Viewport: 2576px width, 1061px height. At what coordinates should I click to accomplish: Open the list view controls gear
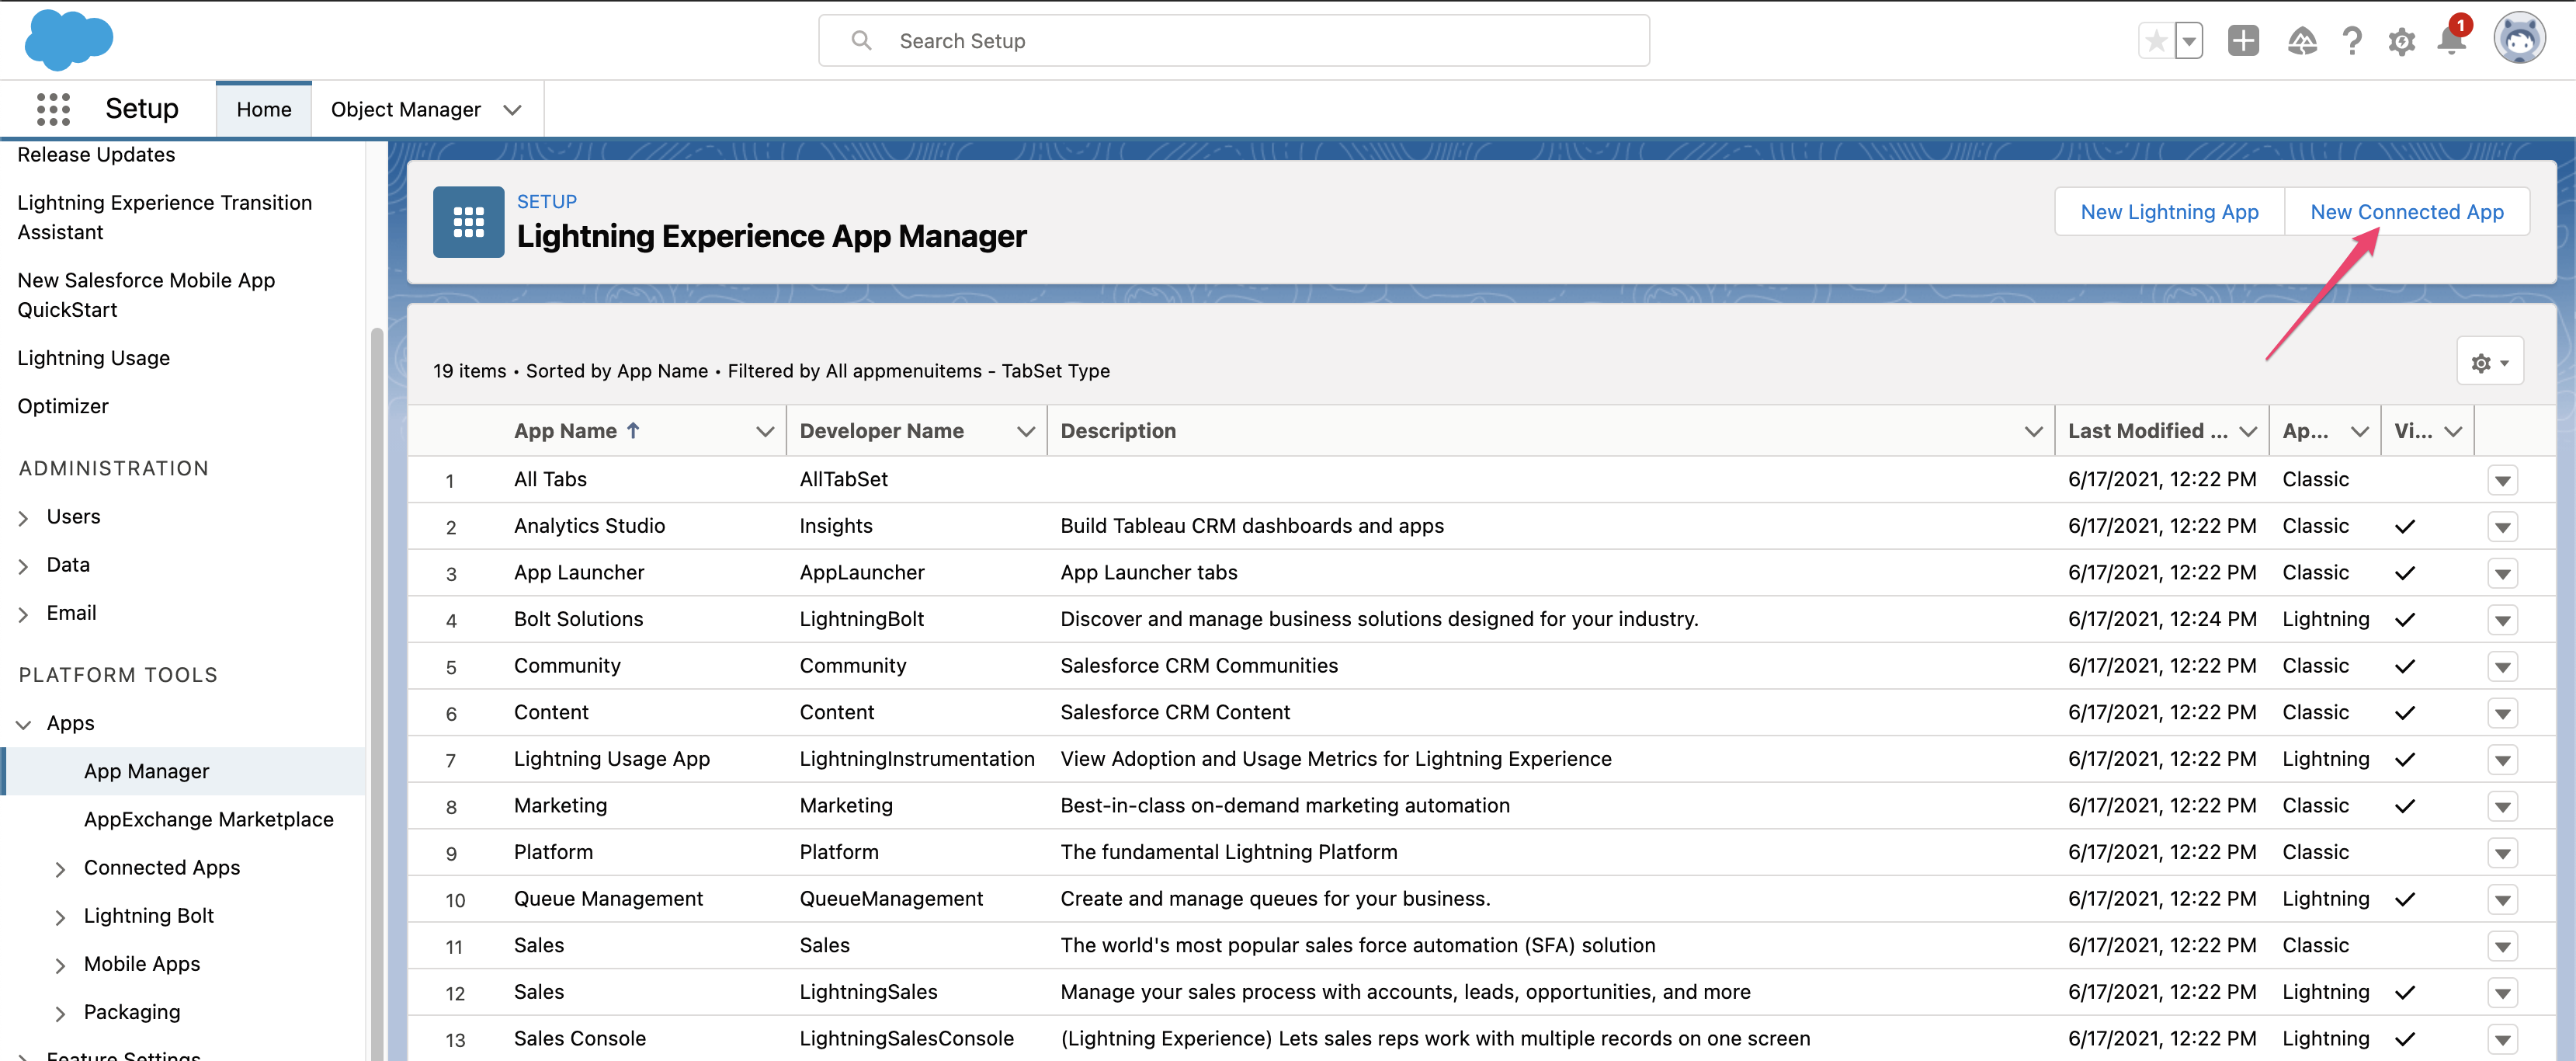point(2489,362)
